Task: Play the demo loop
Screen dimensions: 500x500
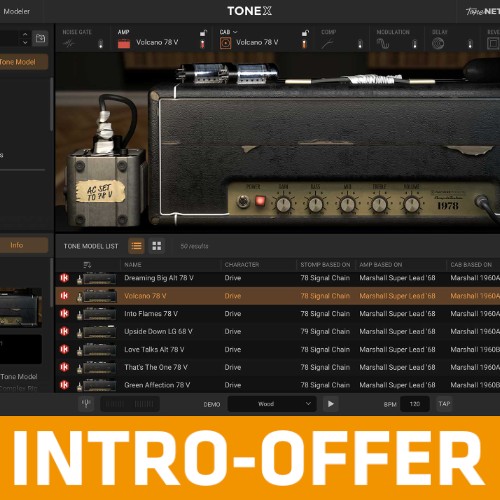Action: point(330,404)
